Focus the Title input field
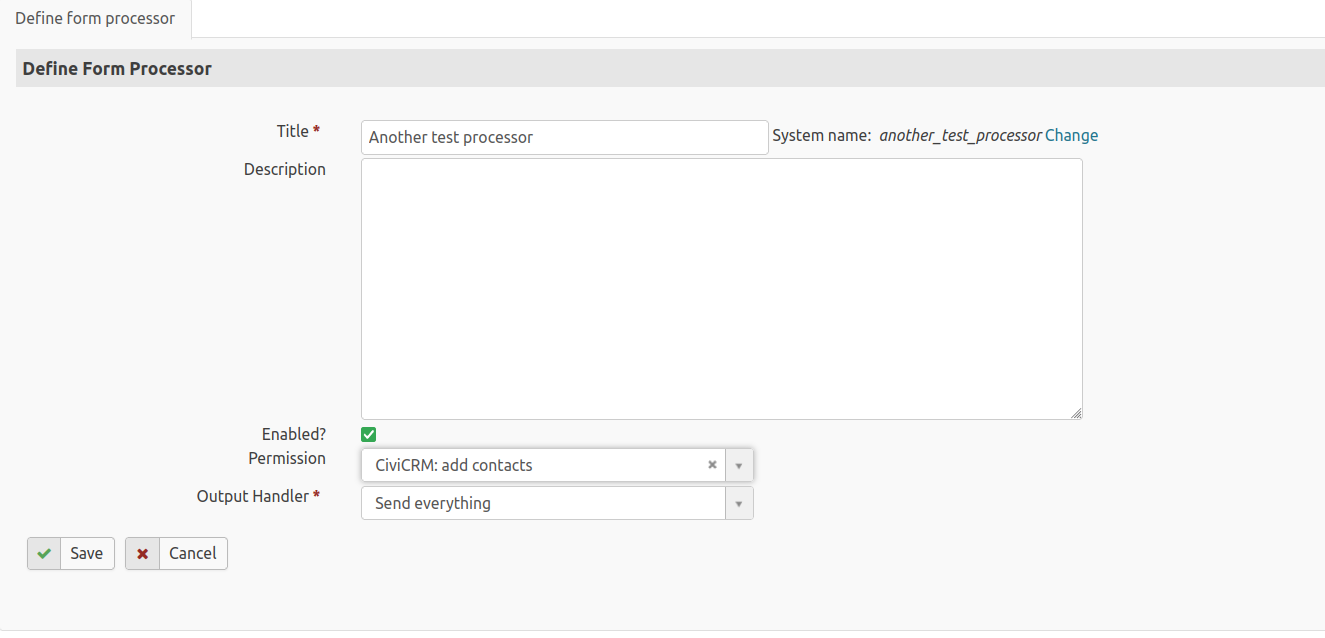 click(x=564, y=137)
